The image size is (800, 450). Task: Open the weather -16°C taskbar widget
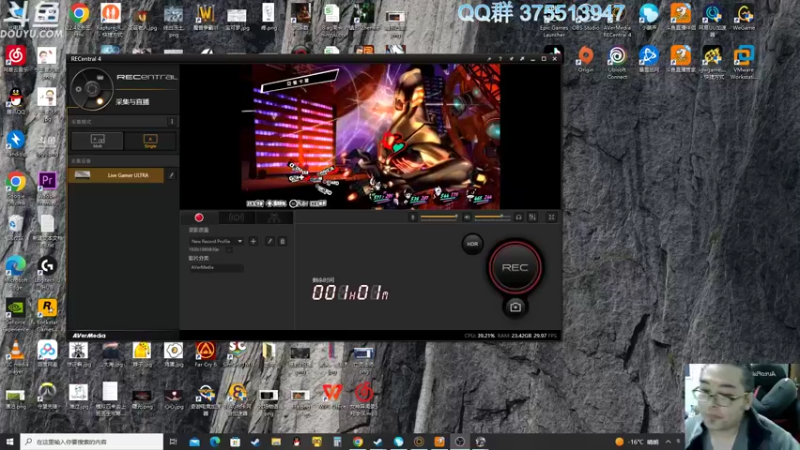(x=637, y=442)
